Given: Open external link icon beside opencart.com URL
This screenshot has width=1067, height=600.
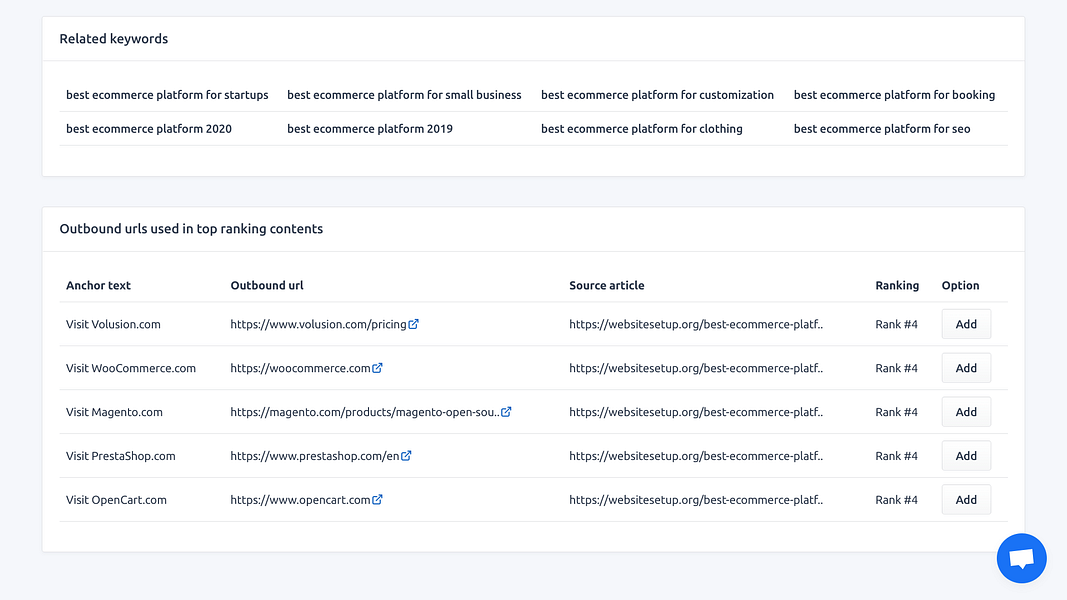Looking at the screenshot, I should coord(377,499).
